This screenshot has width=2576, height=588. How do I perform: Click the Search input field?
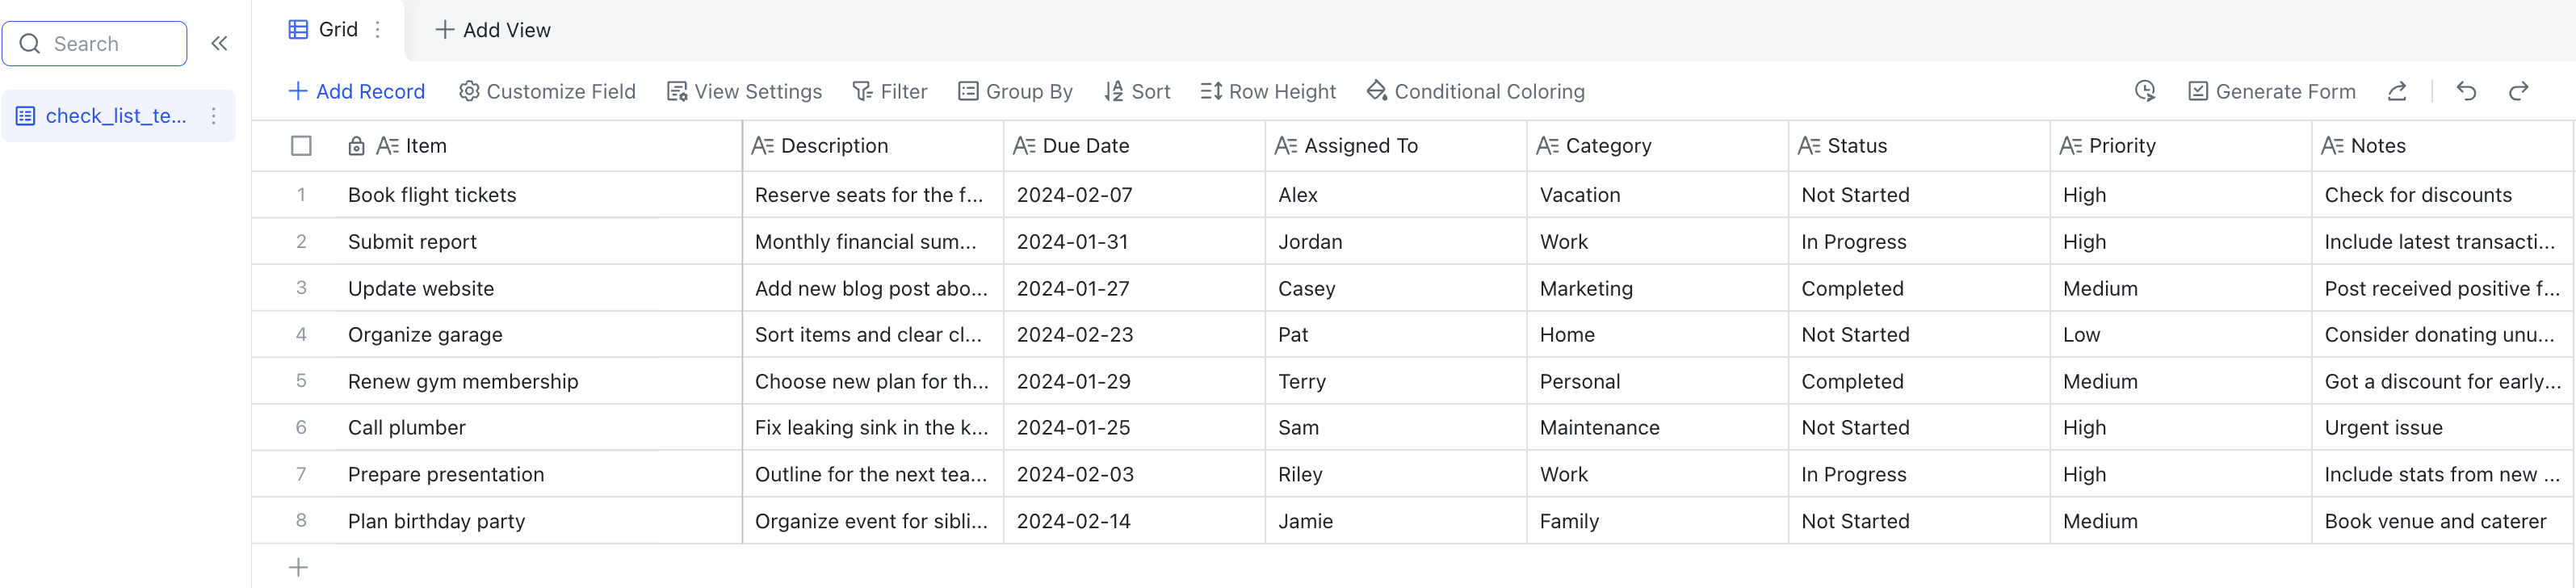click(95, 44)
